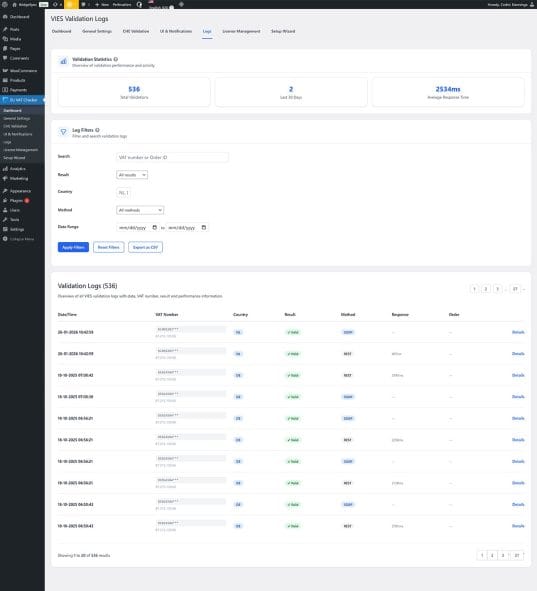Switch to the Setup Wizard tab
Screen dimensions: 537x591
283,31
